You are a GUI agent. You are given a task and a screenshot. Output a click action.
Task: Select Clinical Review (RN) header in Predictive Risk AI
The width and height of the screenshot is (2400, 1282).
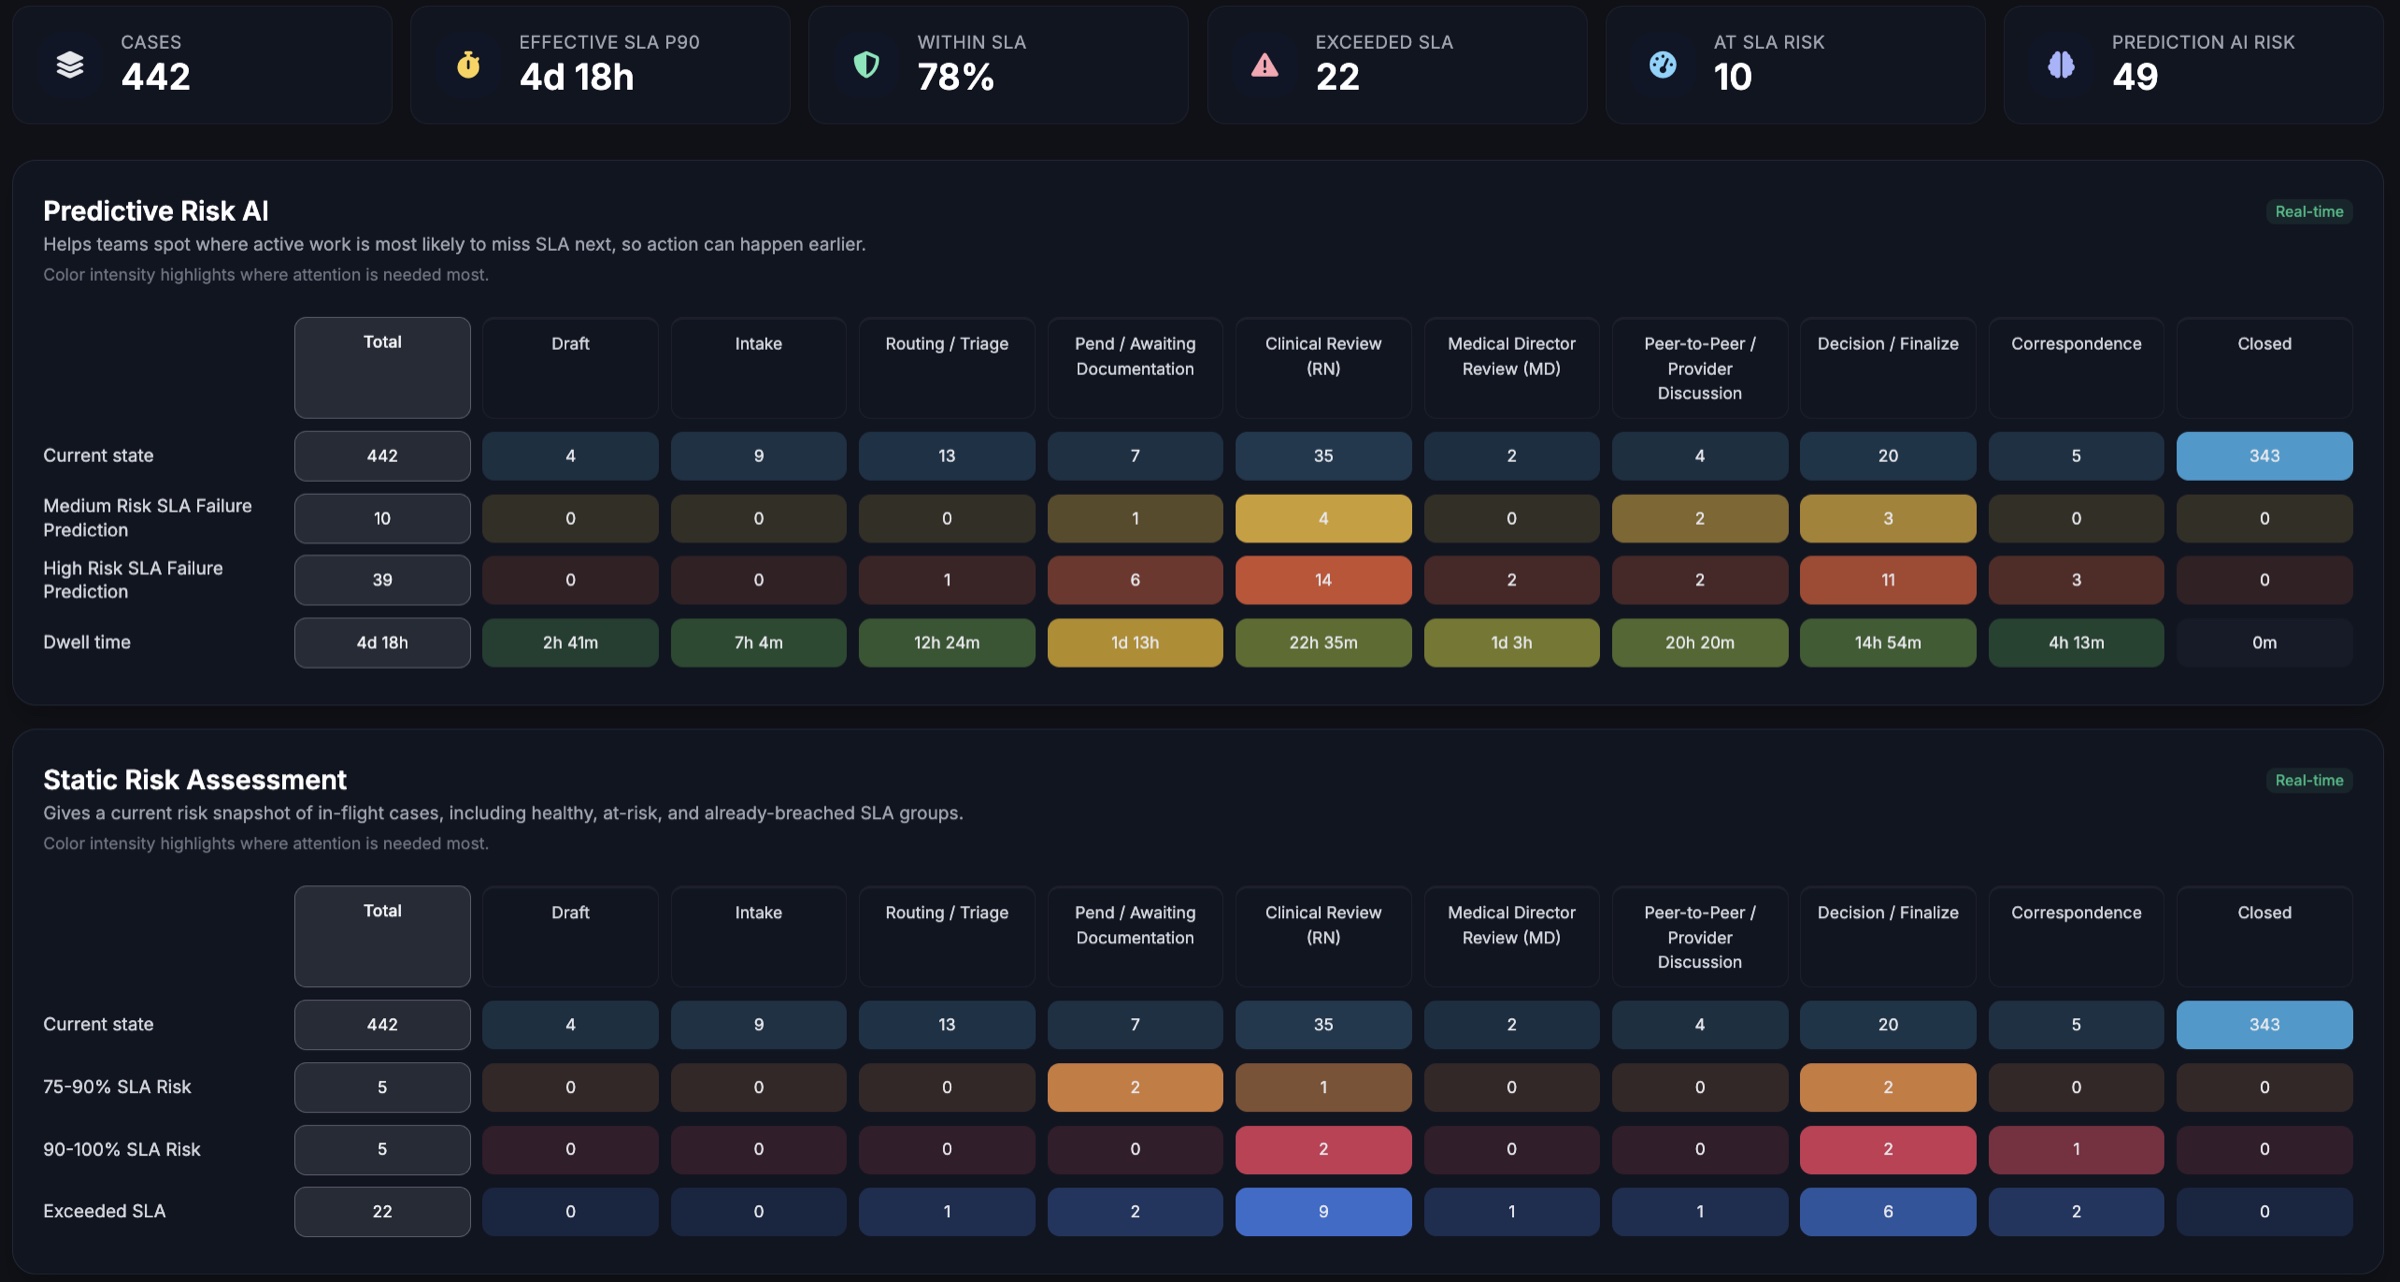(1323, 367)
